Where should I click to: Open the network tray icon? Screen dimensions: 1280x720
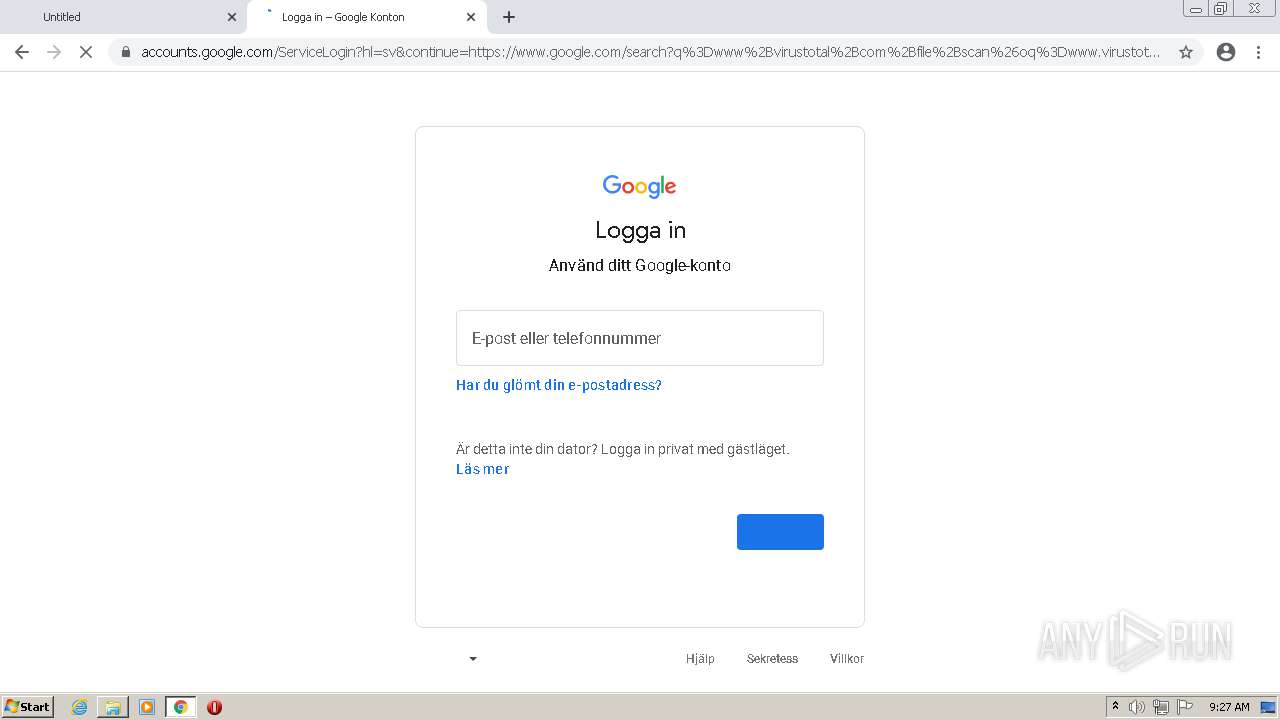1161,707
